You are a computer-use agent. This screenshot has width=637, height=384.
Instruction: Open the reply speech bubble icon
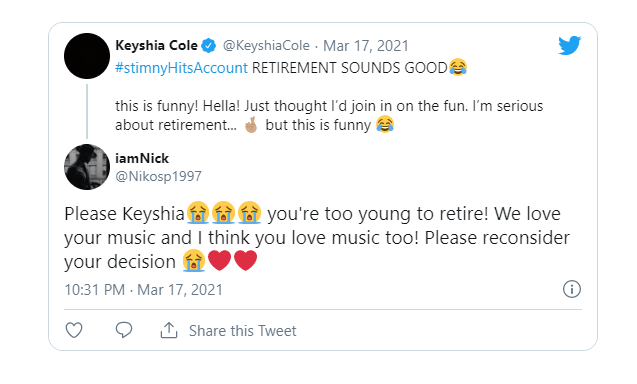(x=124, y=330)
